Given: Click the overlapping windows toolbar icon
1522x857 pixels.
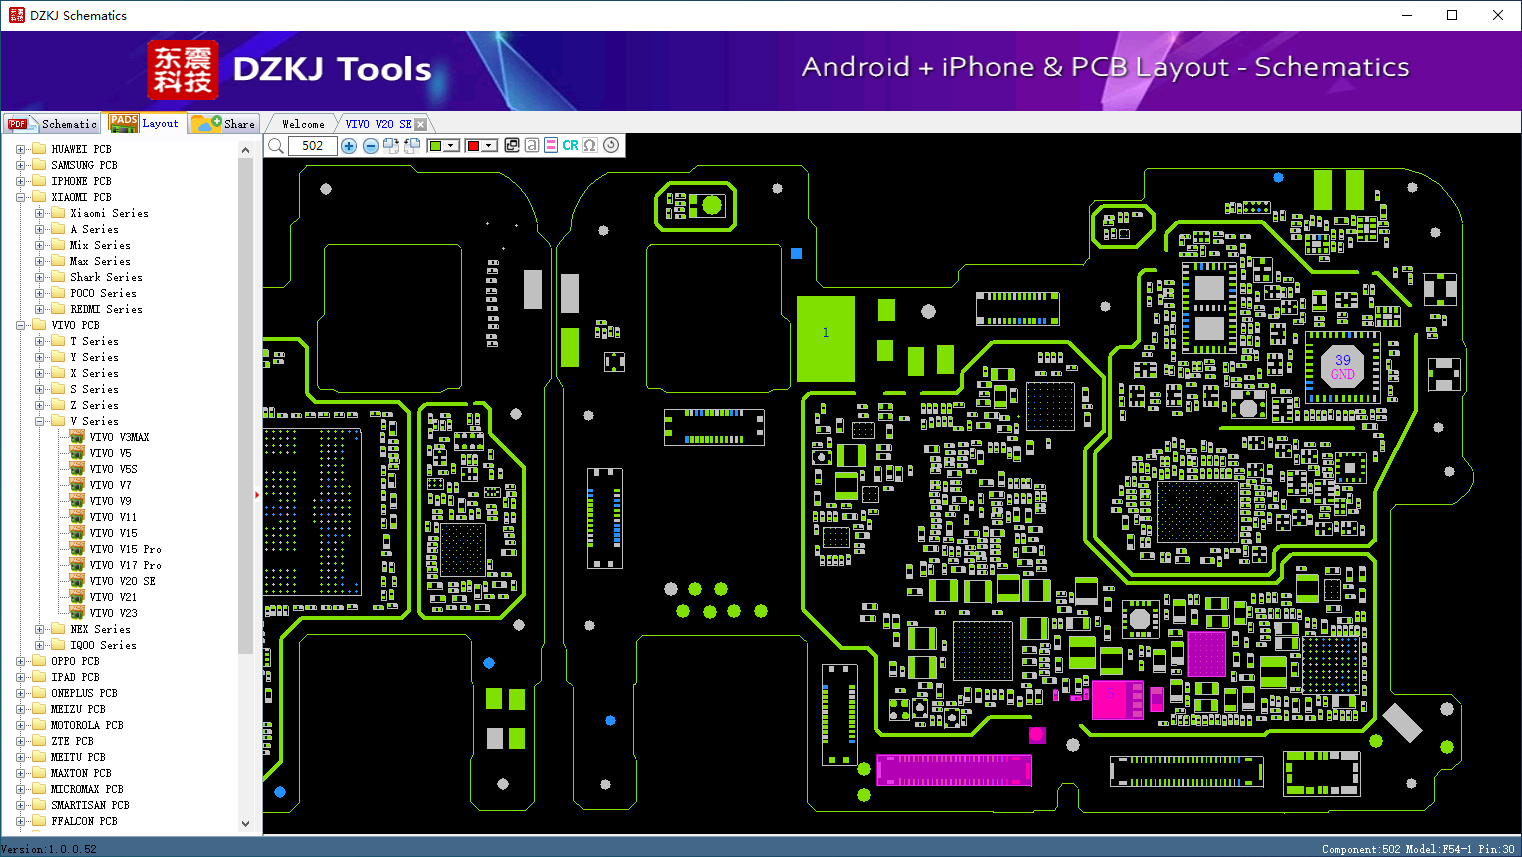Looking at the screenshot, I should pos(512,145).
